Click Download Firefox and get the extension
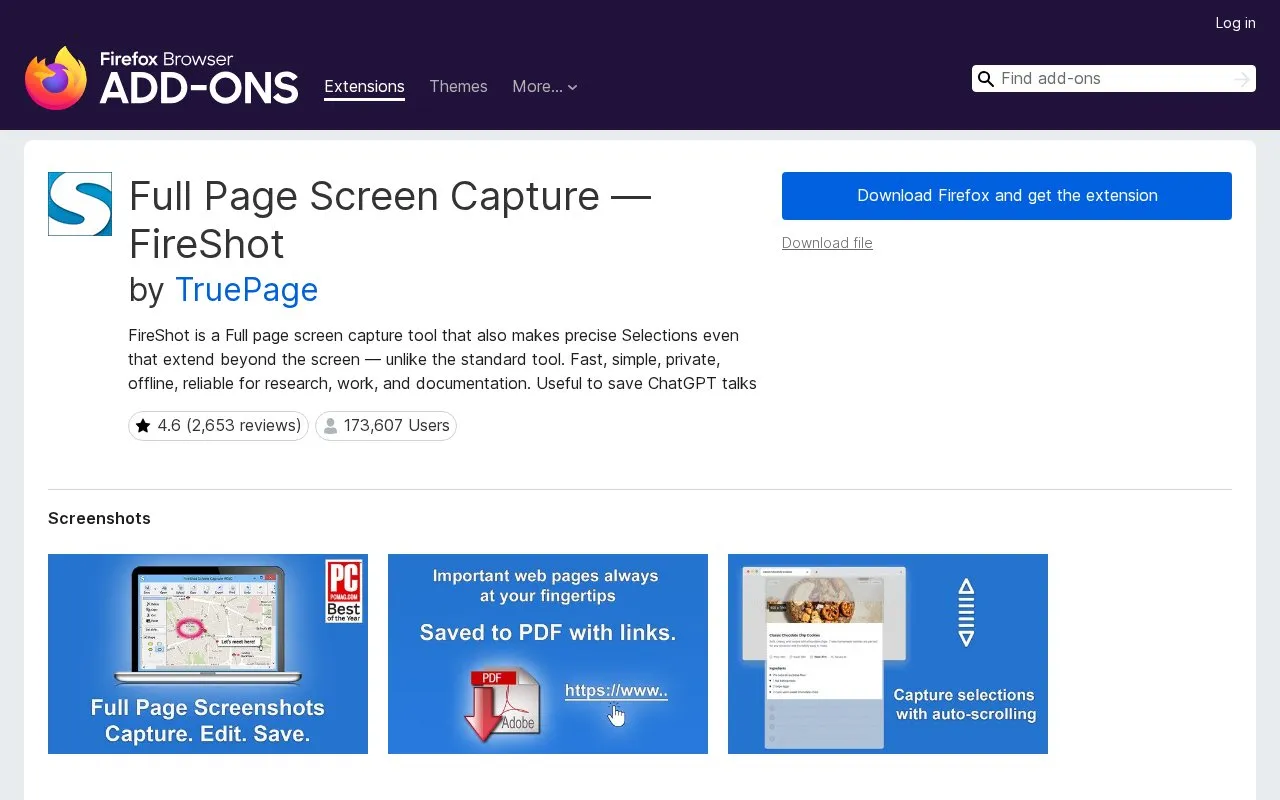Screen dimensions: 1280x800 1007,196
